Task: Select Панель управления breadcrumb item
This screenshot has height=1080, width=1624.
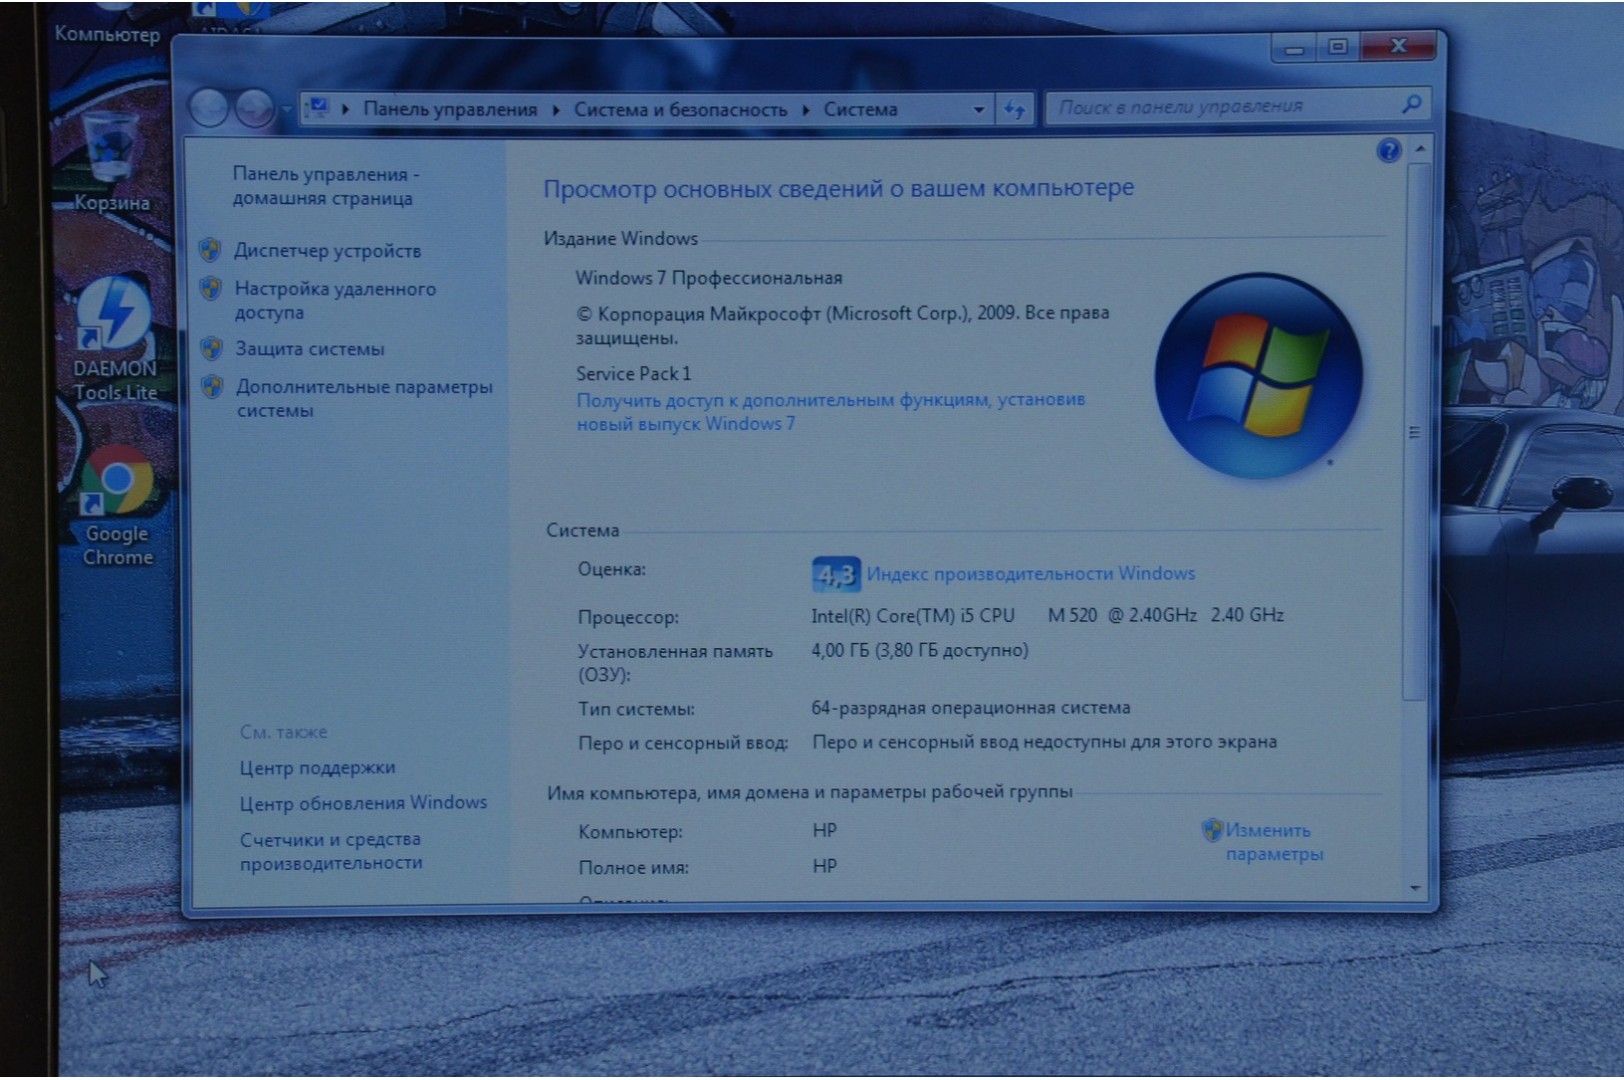Action: click(449, 109)
